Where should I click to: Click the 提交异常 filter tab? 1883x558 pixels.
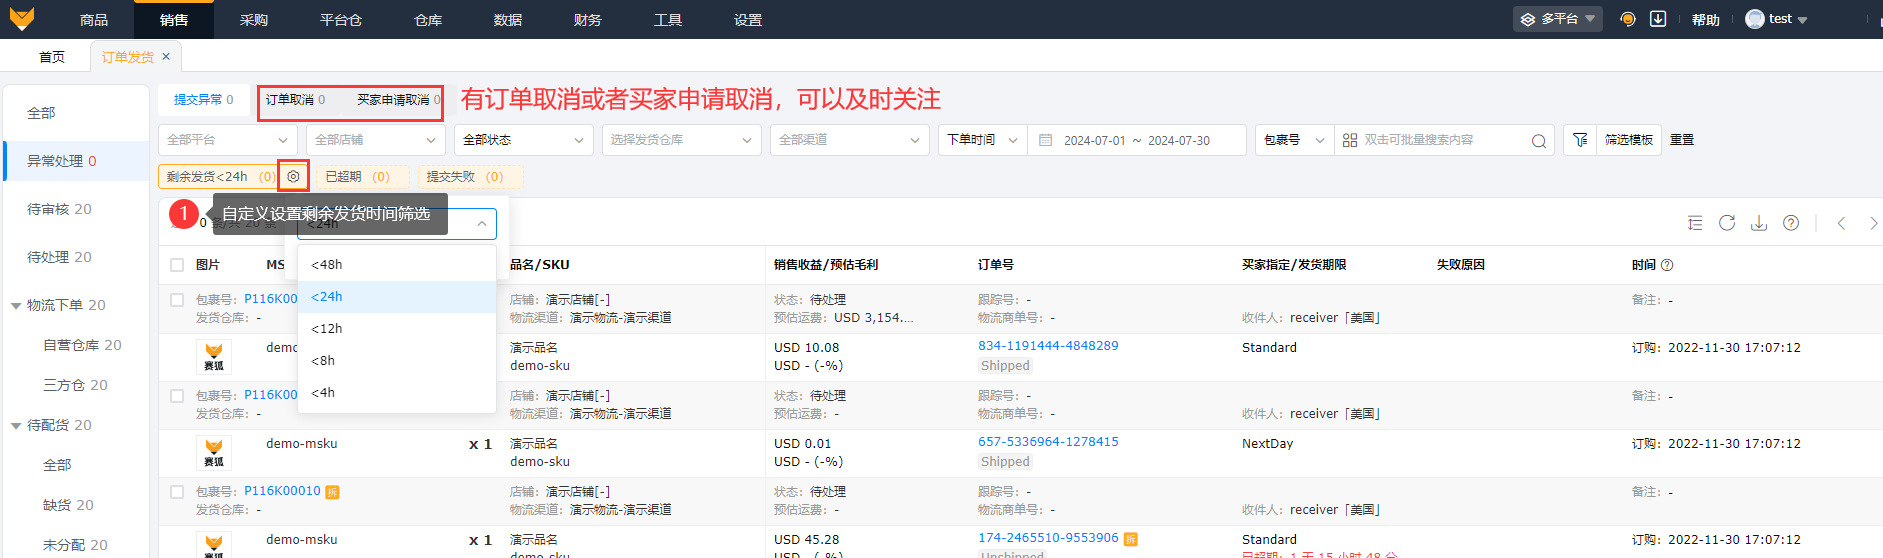[x=203, y=100]
